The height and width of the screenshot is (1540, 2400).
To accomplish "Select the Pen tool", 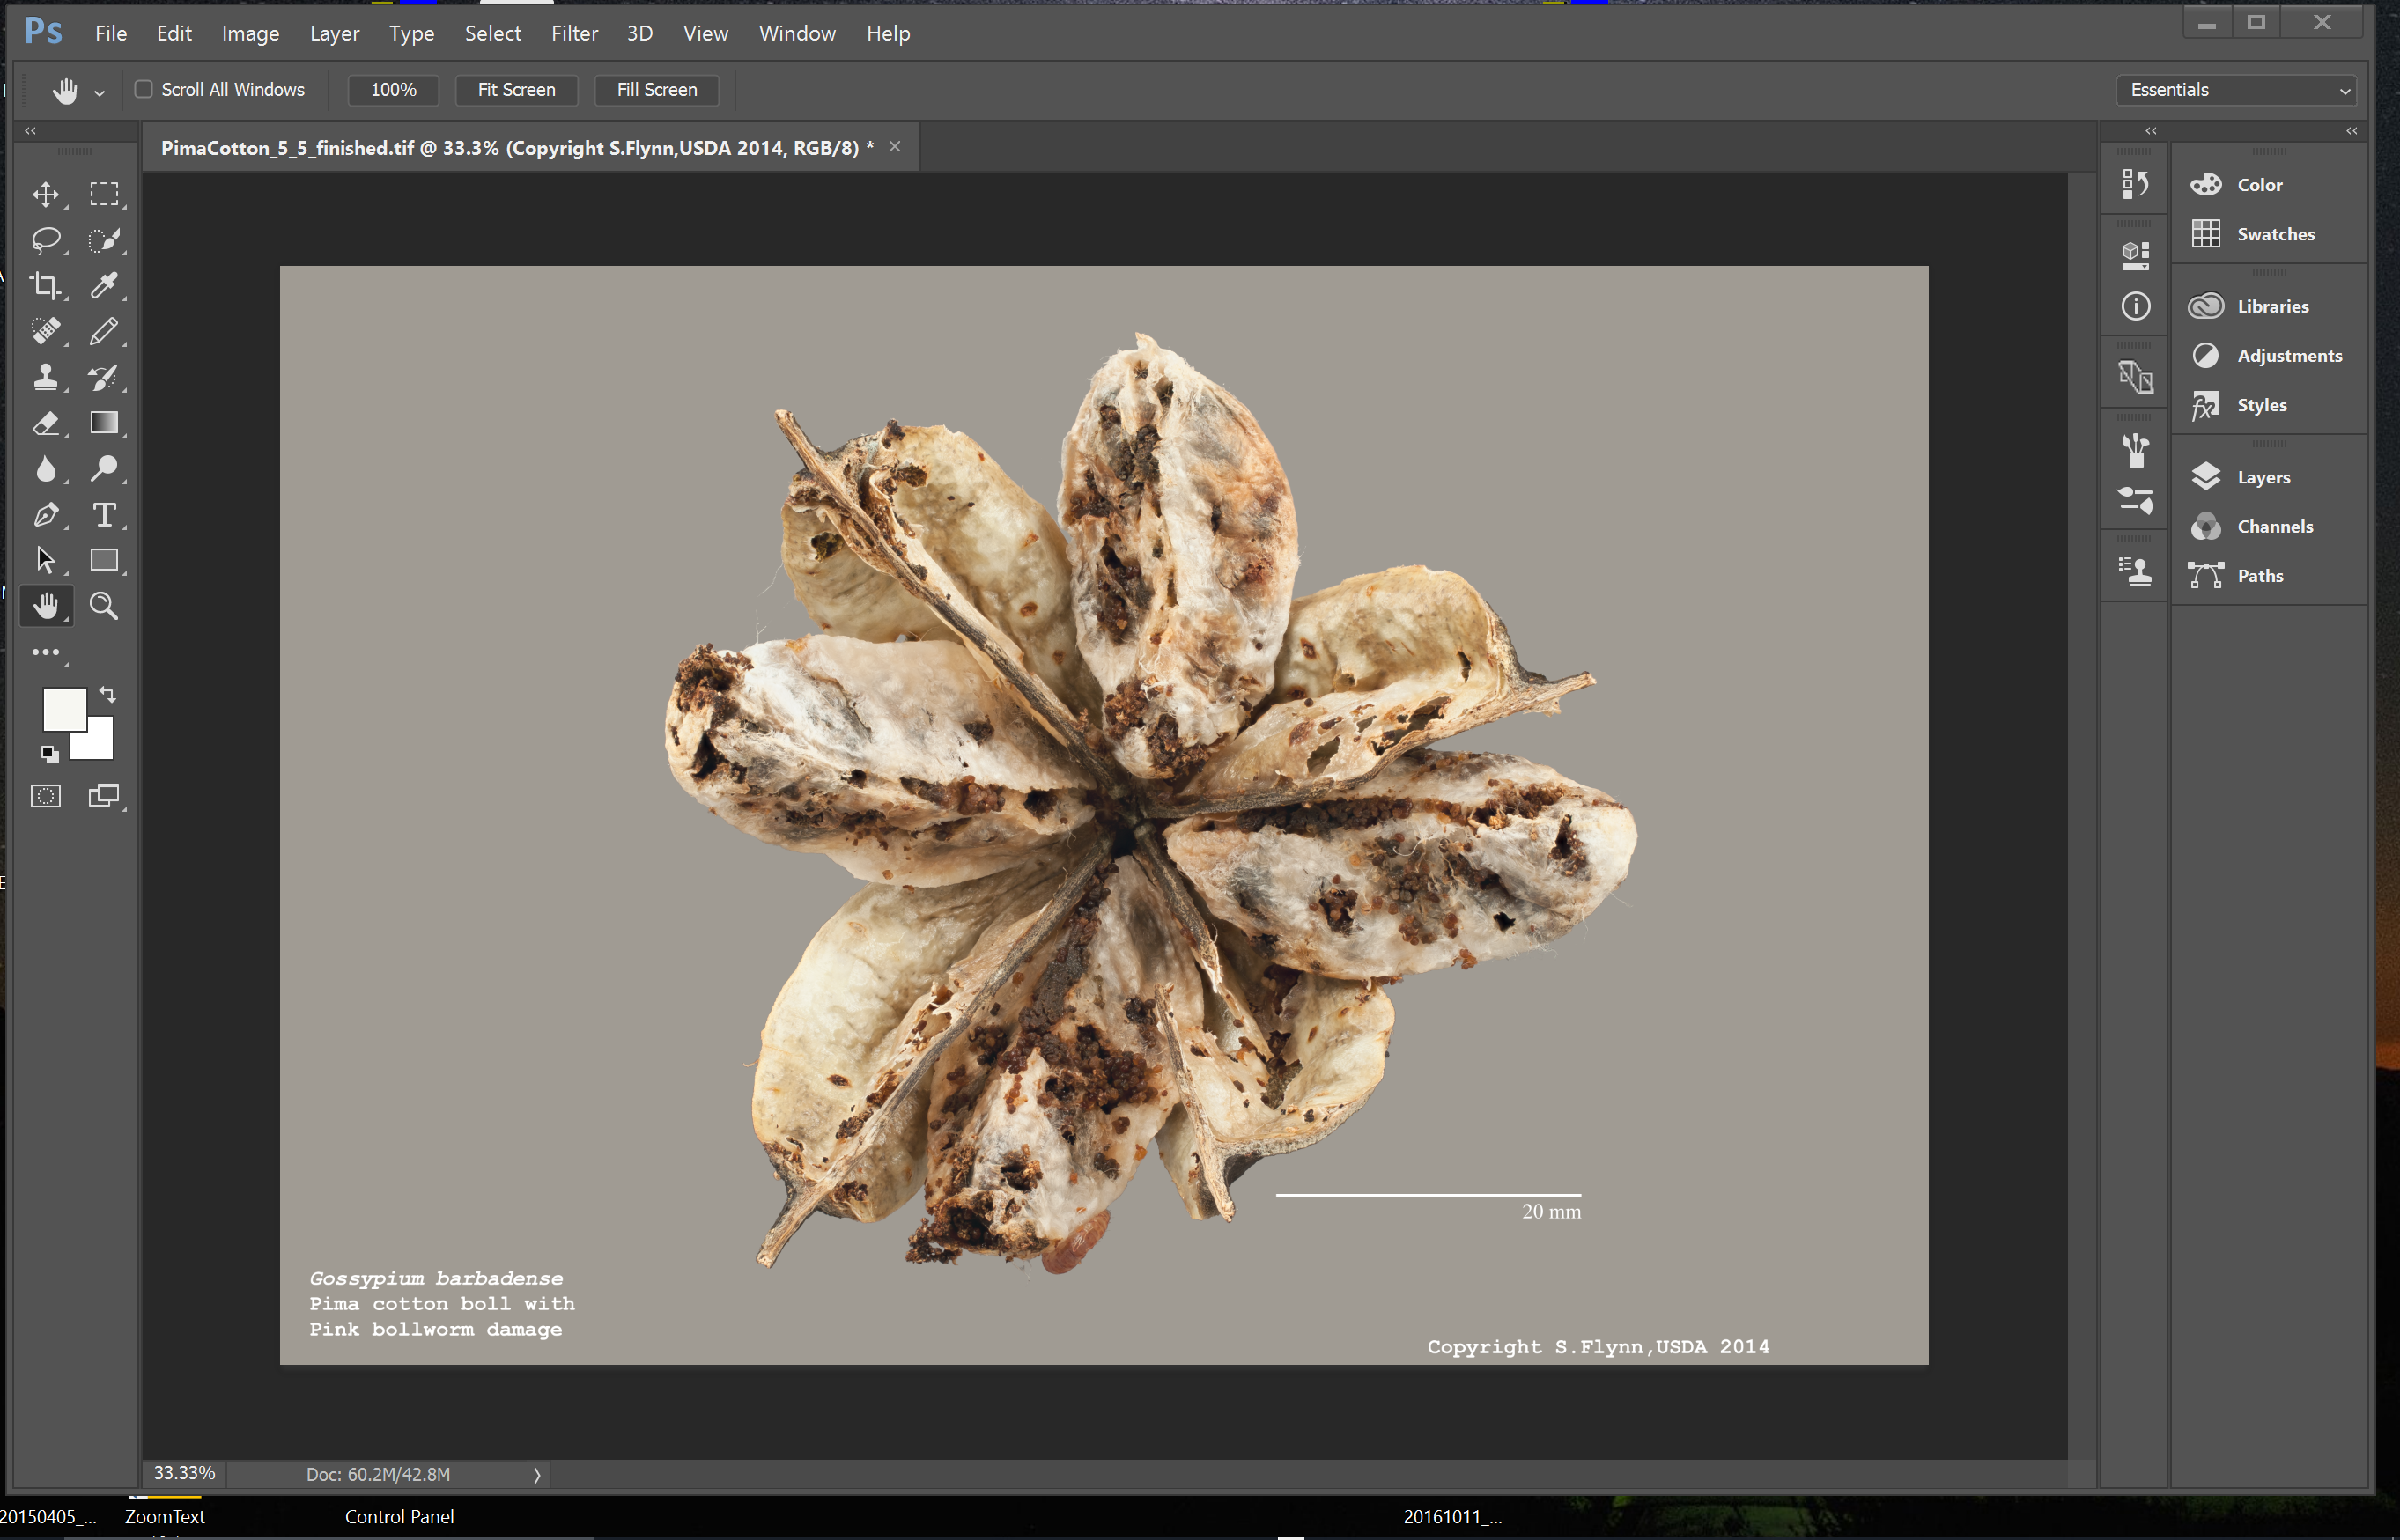I will click(46, 515).
